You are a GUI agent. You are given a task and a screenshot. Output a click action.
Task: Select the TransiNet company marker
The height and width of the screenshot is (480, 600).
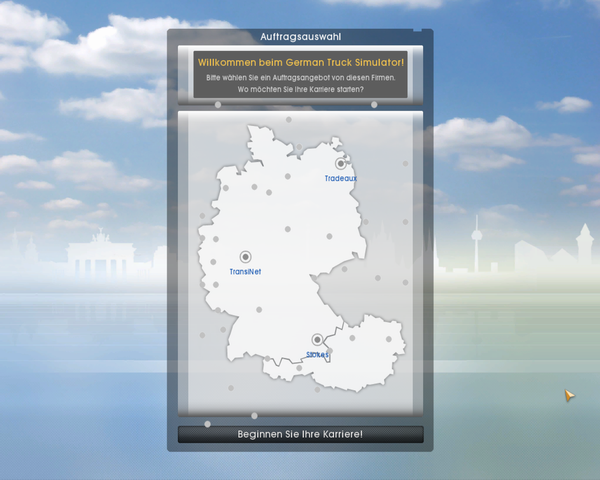[x=246, y=257]
